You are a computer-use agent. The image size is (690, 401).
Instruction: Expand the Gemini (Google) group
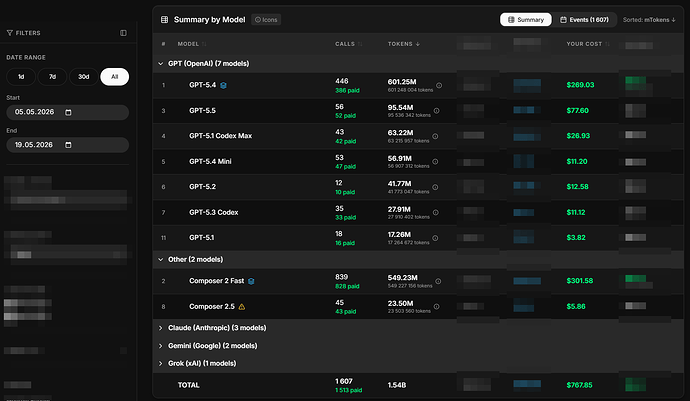(161, 346)
